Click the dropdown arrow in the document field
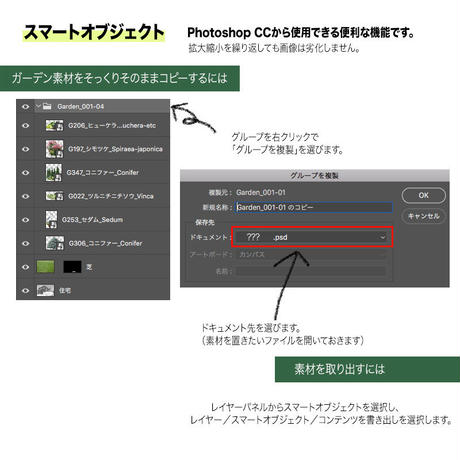Image resolution: width=460 pixels, height=460 pixels. coord(383,237)
